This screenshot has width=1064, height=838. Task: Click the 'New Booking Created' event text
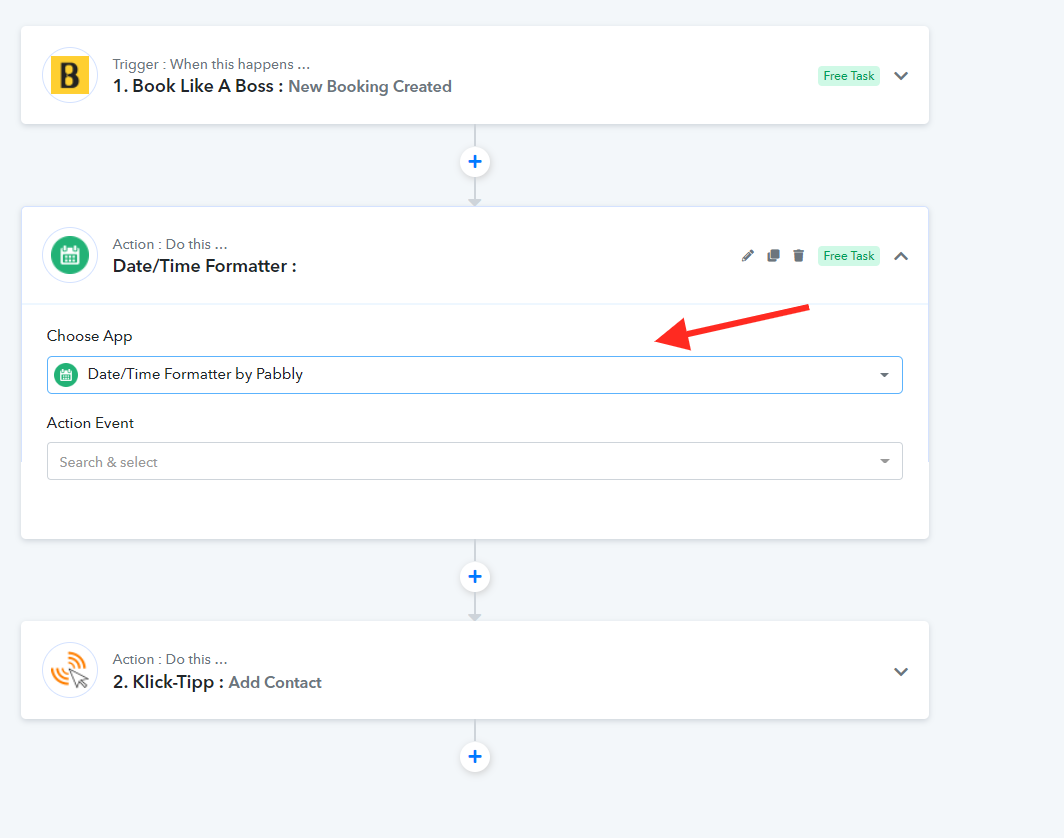(x=370, y=87)
